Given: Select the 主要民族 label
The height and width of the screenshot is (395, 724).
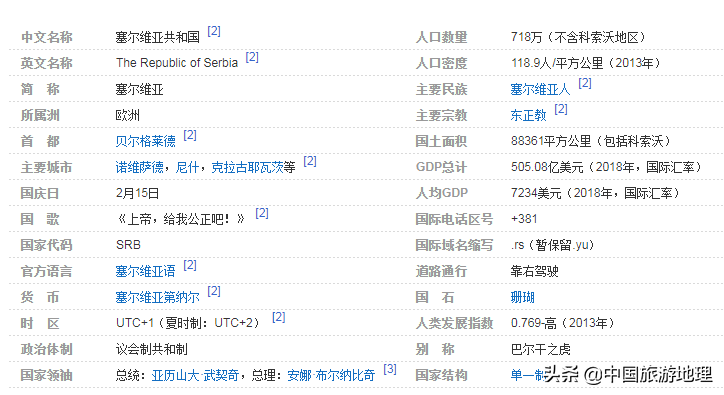Looking at the screenshot, I should (x=441, y=89).
